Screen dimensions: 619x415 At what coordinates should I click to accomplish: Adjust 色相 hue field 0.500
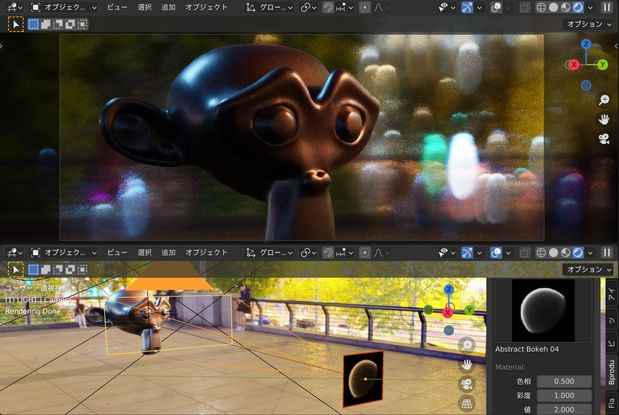[x=564, y=381]
